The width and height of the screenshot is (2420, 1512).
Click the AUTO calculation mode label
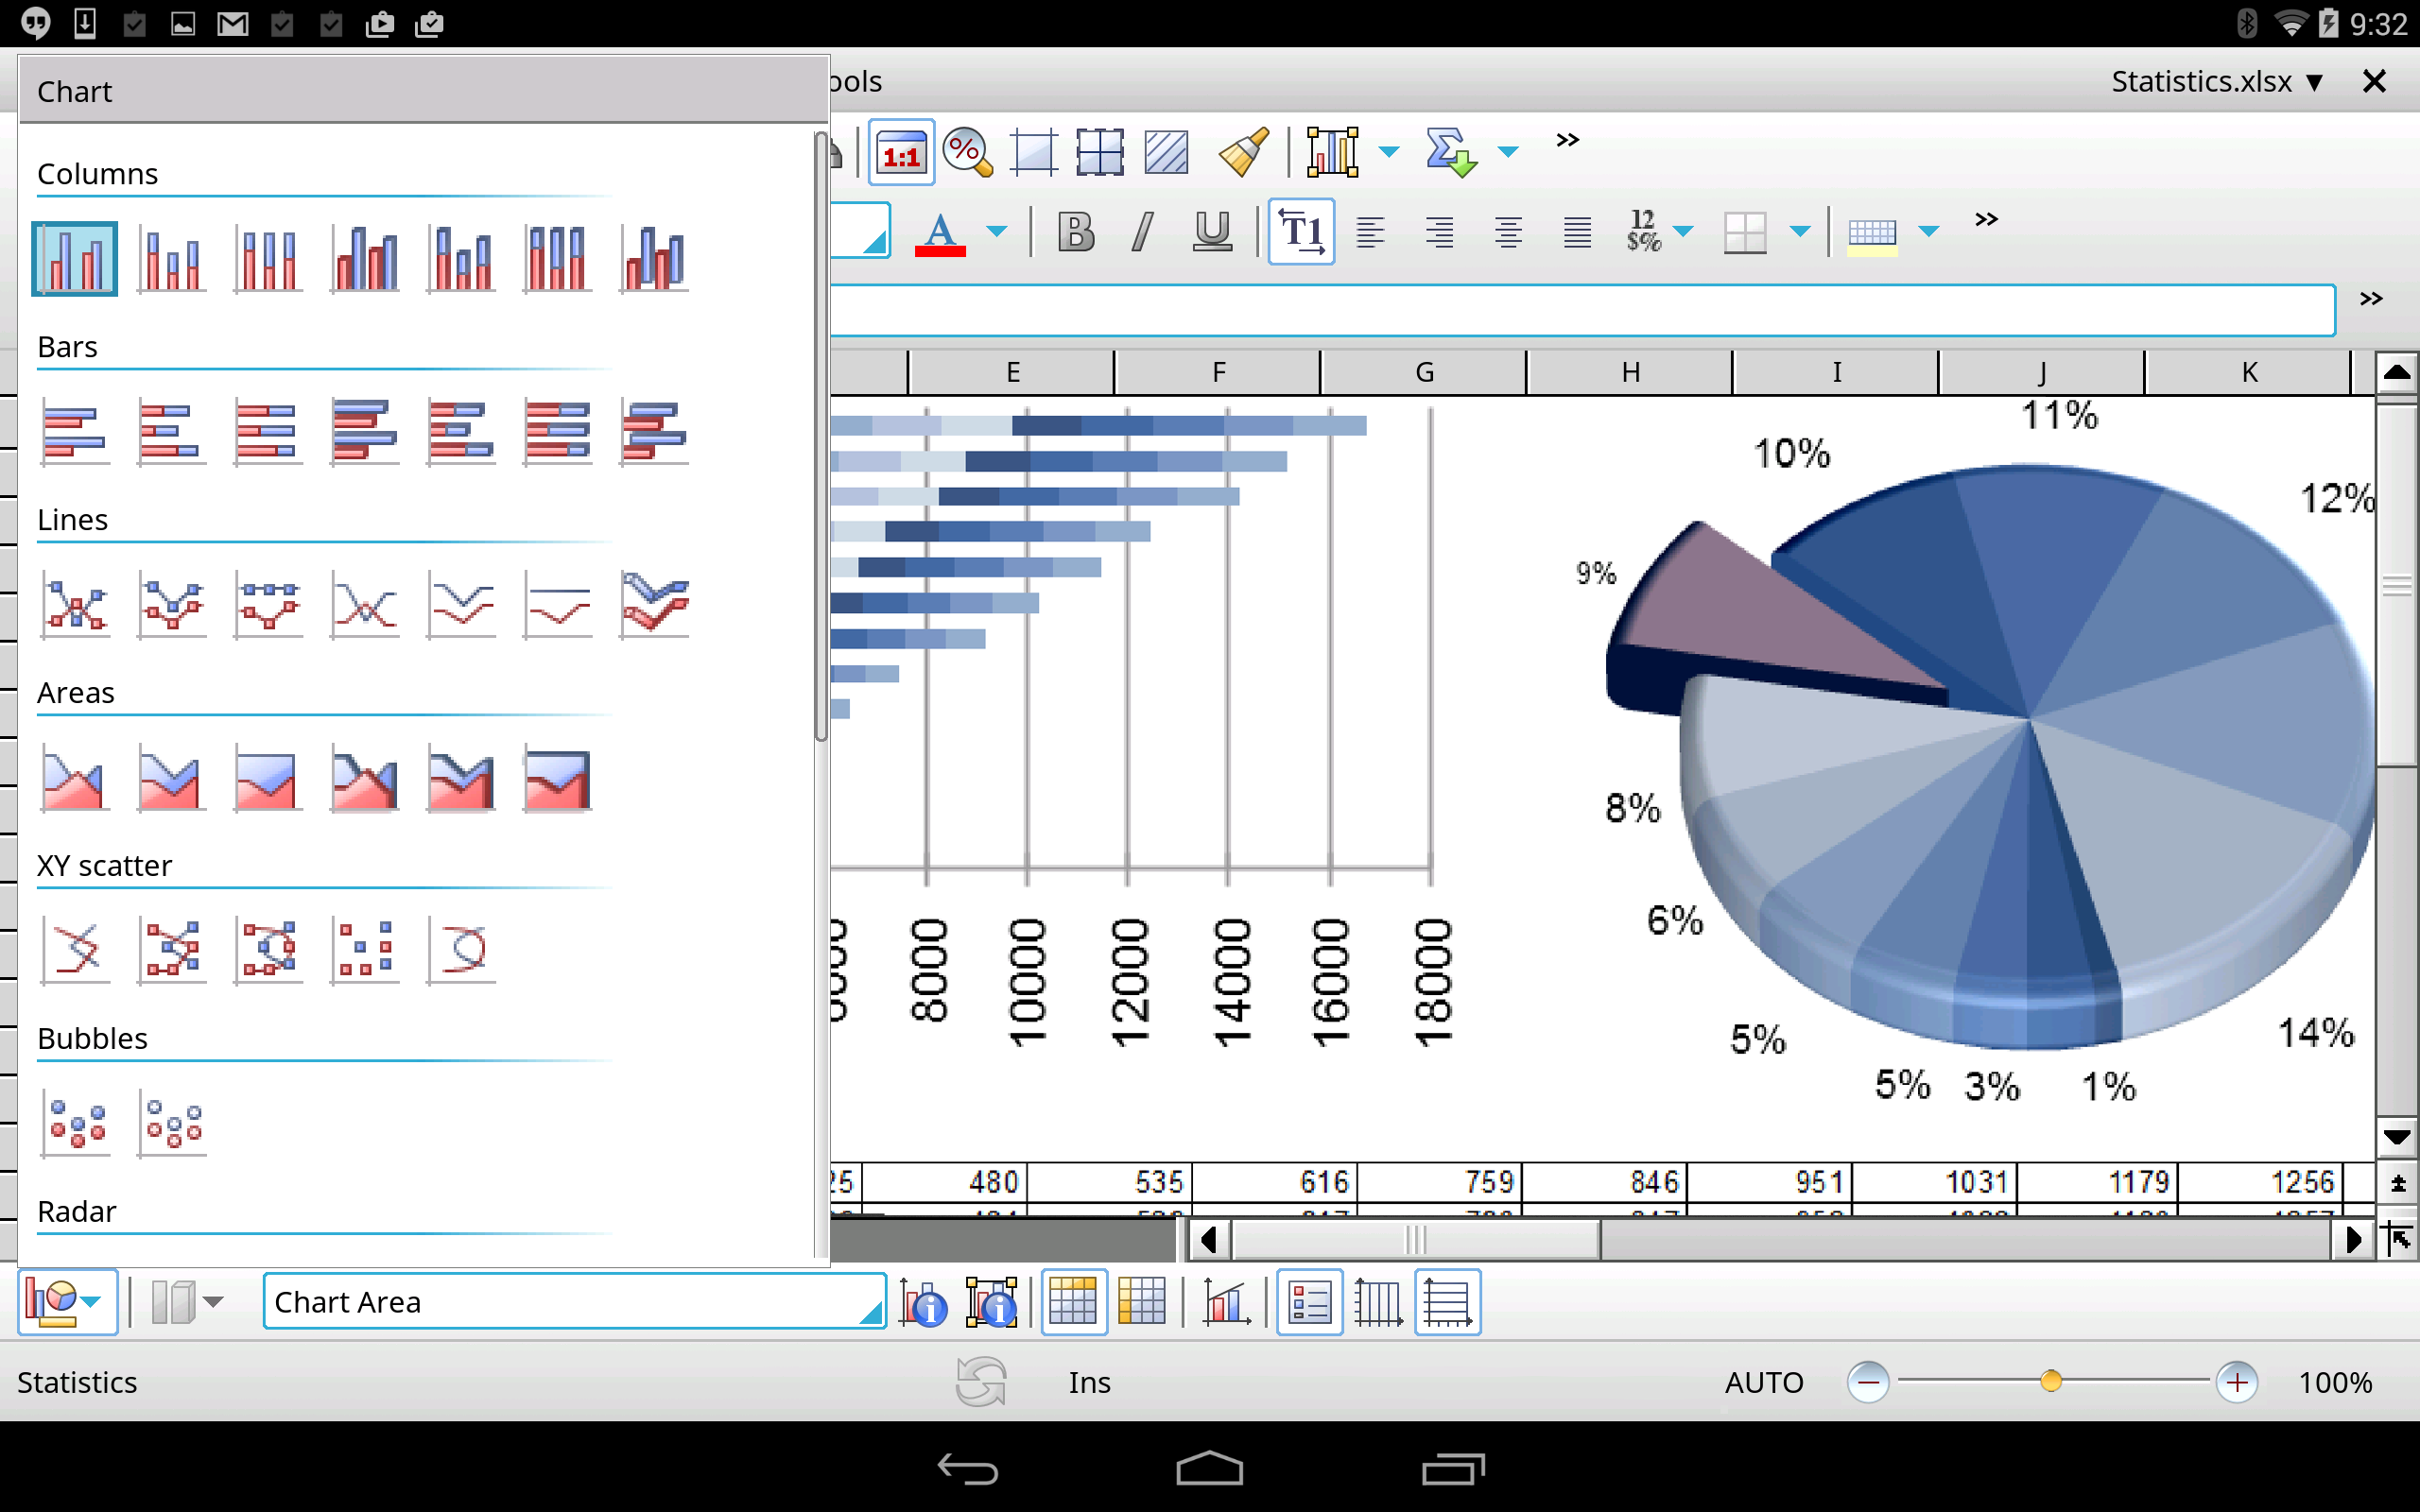coord(1764,1382)
